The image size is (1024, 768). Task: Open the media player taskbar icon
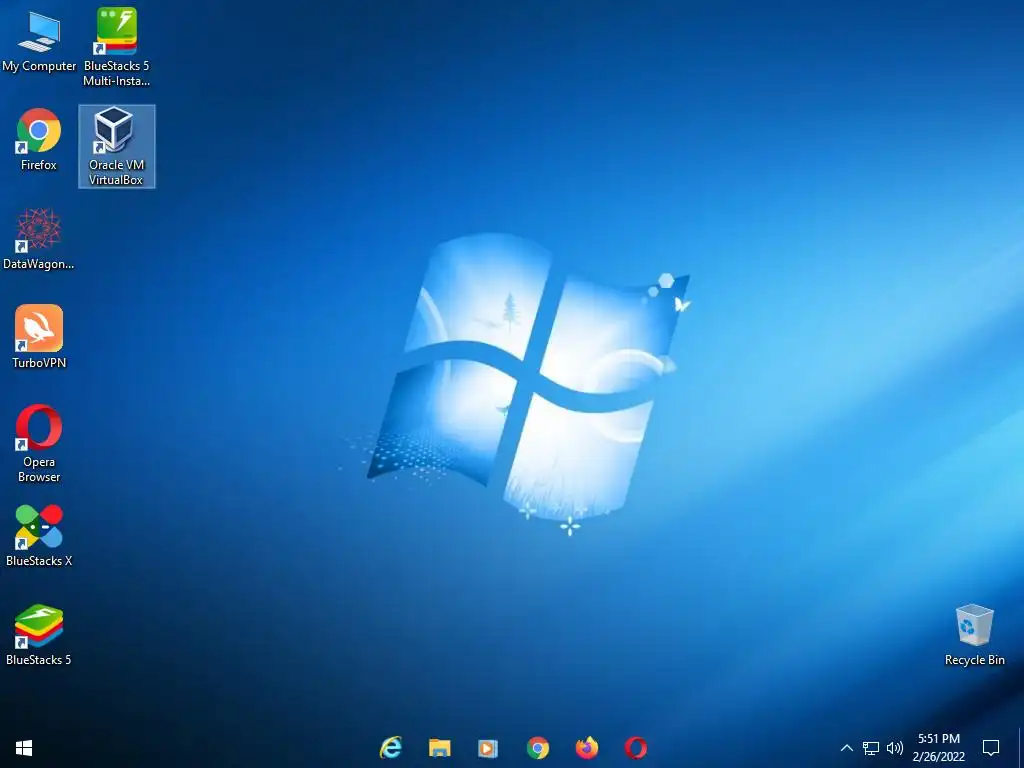[x=488, y=748]
